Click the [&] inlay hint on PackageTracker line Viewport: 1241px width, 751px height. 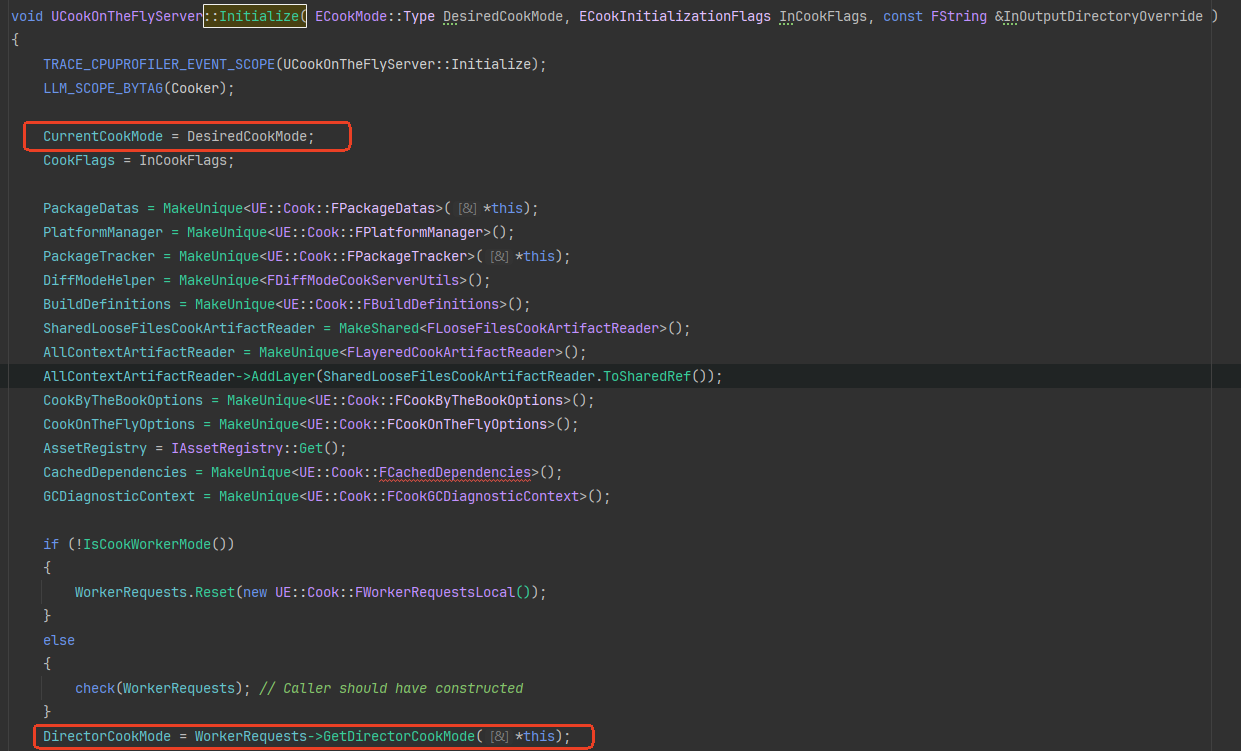point(499,257)
